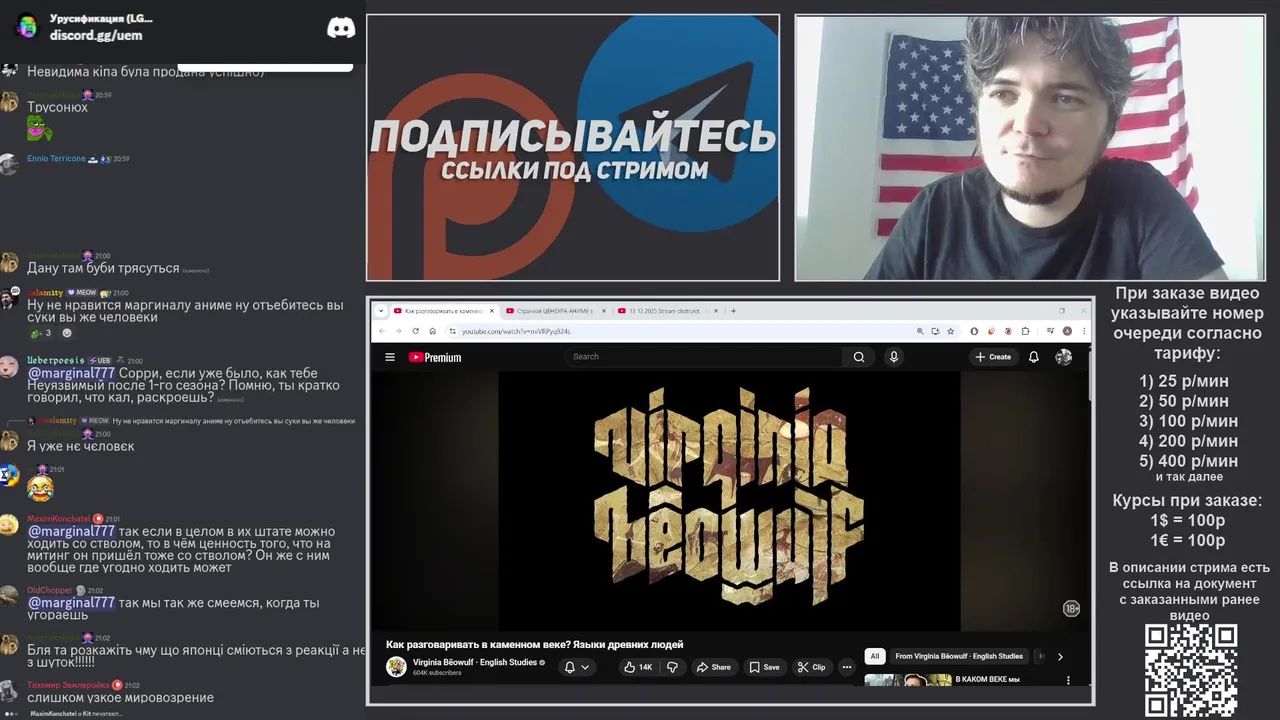Image resolution: width=1280 pixels, height=720 pixels.
Task: Click the 18+ age badge on the video
Action: pos(1071,609)
